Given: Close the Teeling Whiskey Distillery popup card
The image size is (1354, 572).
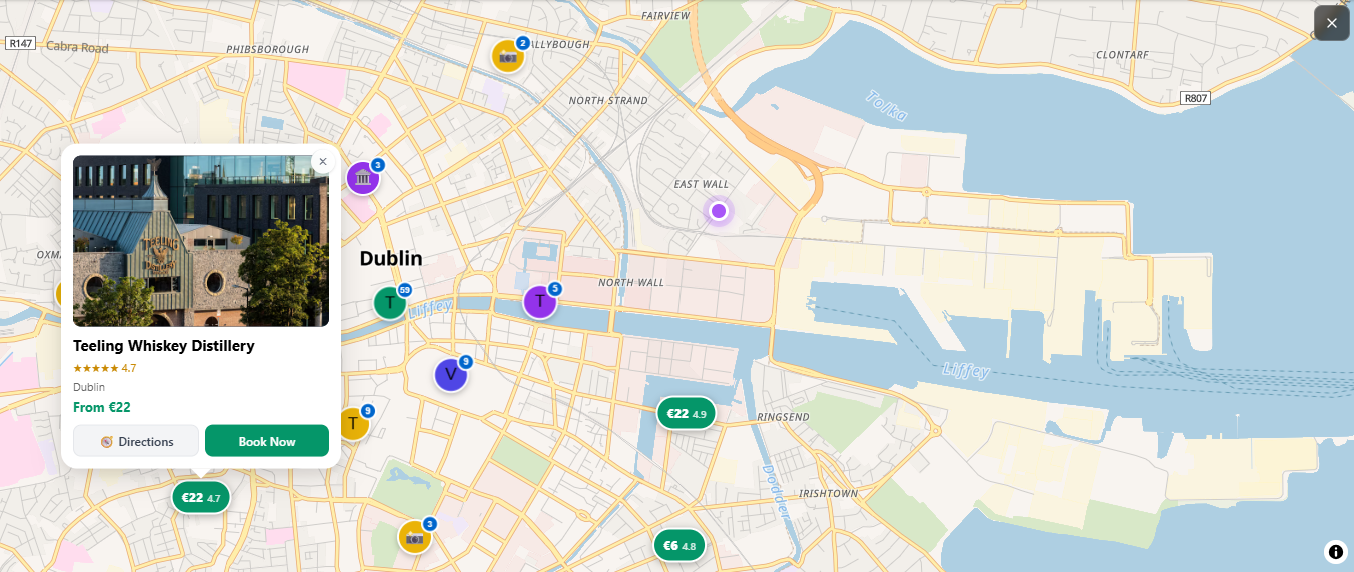Looking at the screenshot, I should [322, 161].
